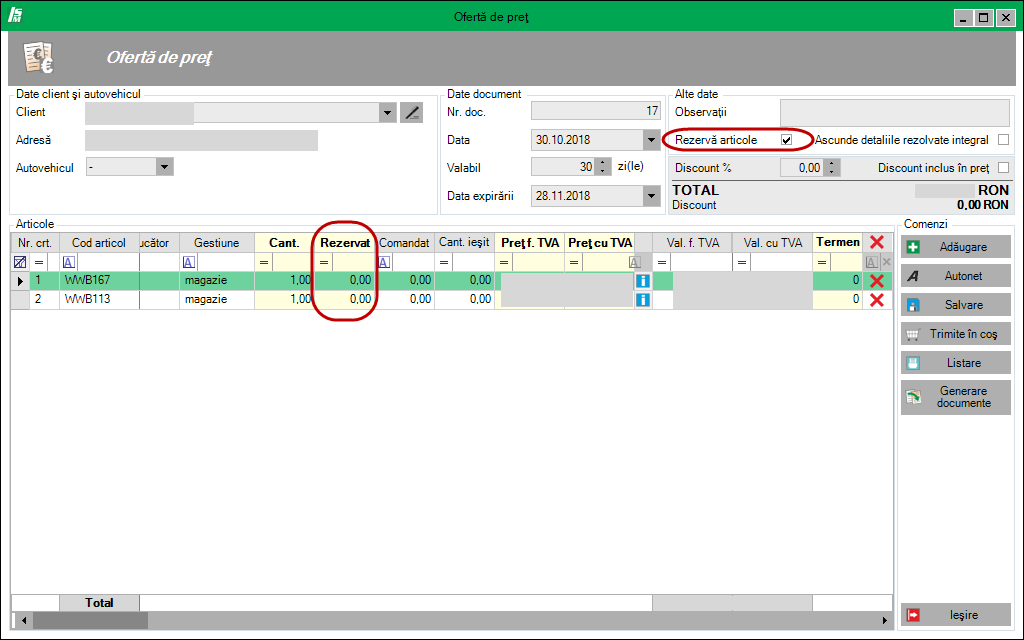Open Autonet from commands panel

(x=955, y=276)
